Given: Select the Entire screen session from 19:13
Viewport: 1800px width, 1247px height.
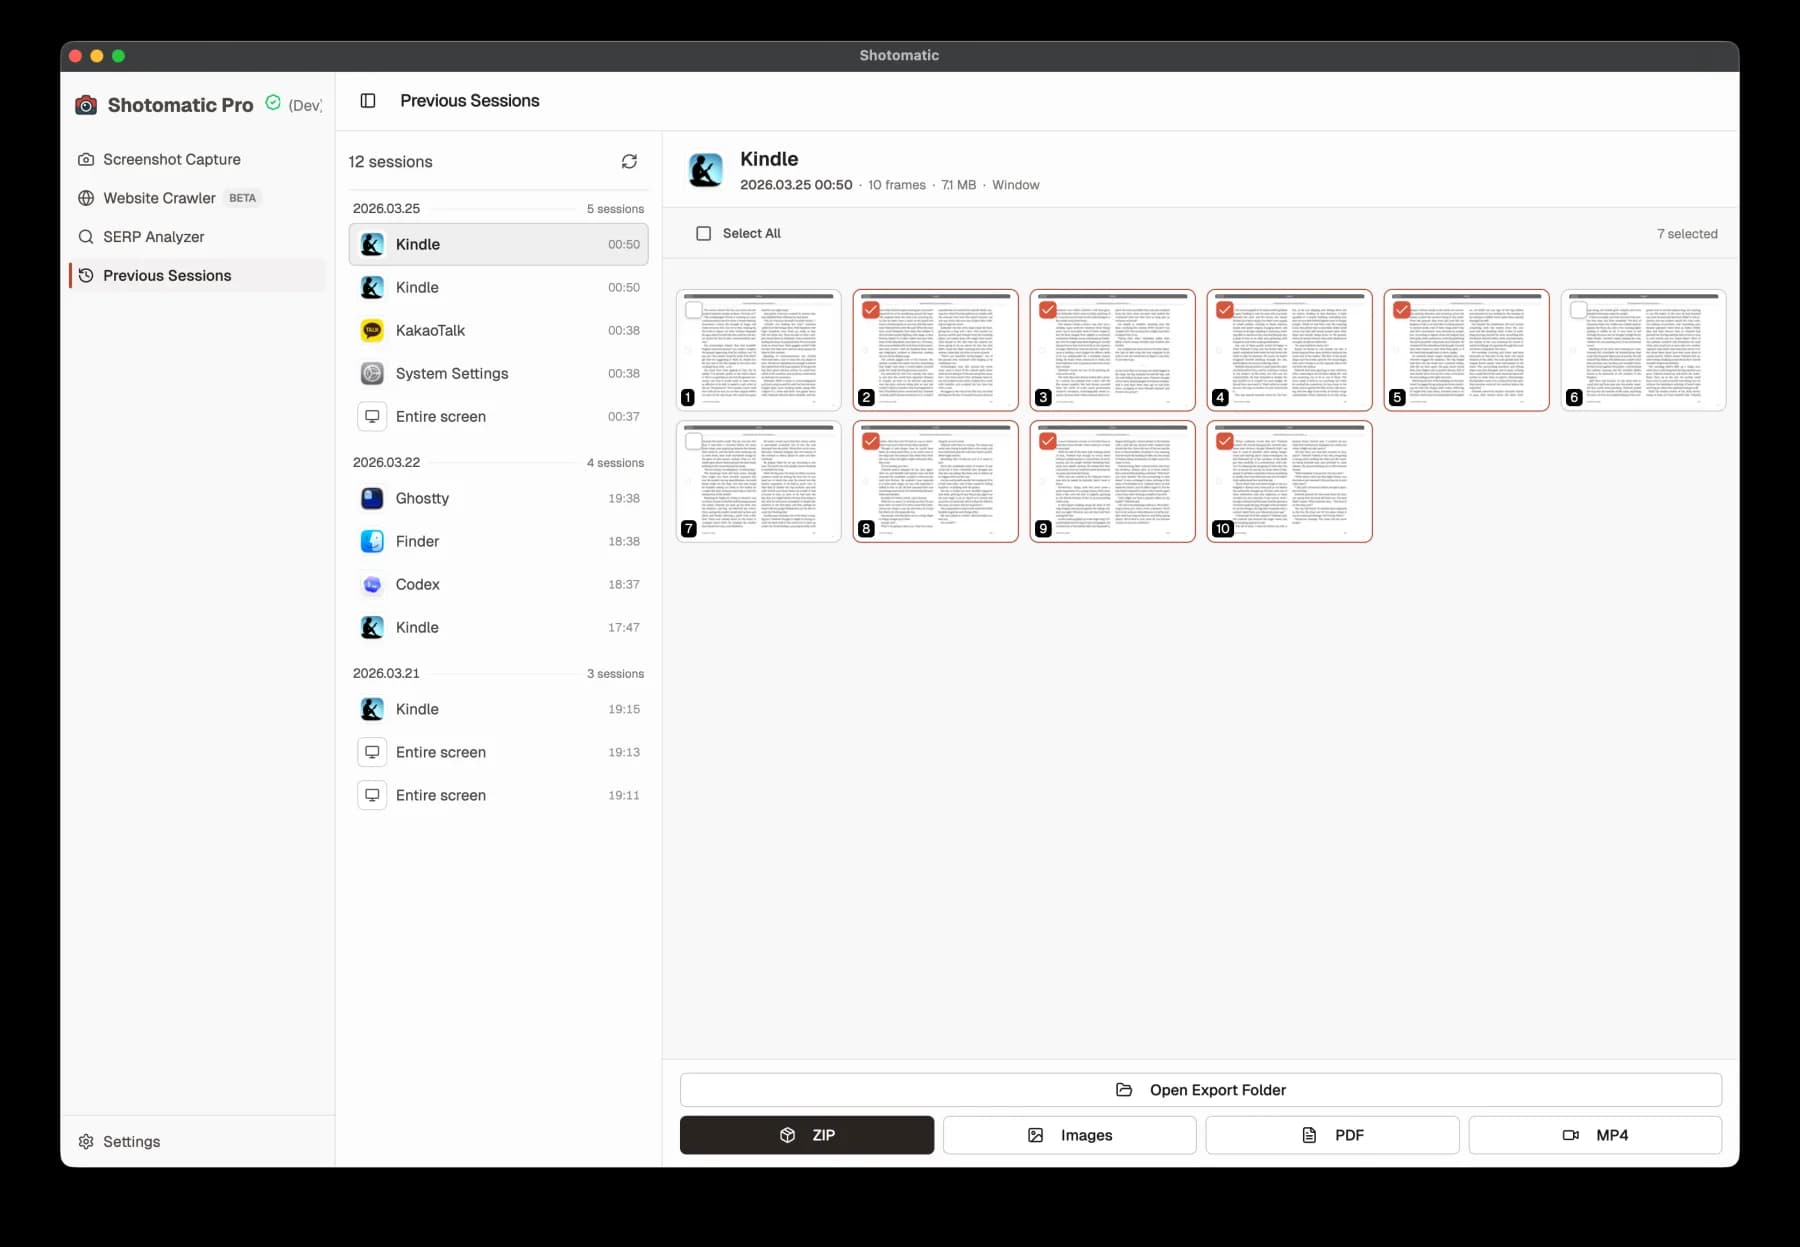Looking at the screenshot, I should point(440,752).
